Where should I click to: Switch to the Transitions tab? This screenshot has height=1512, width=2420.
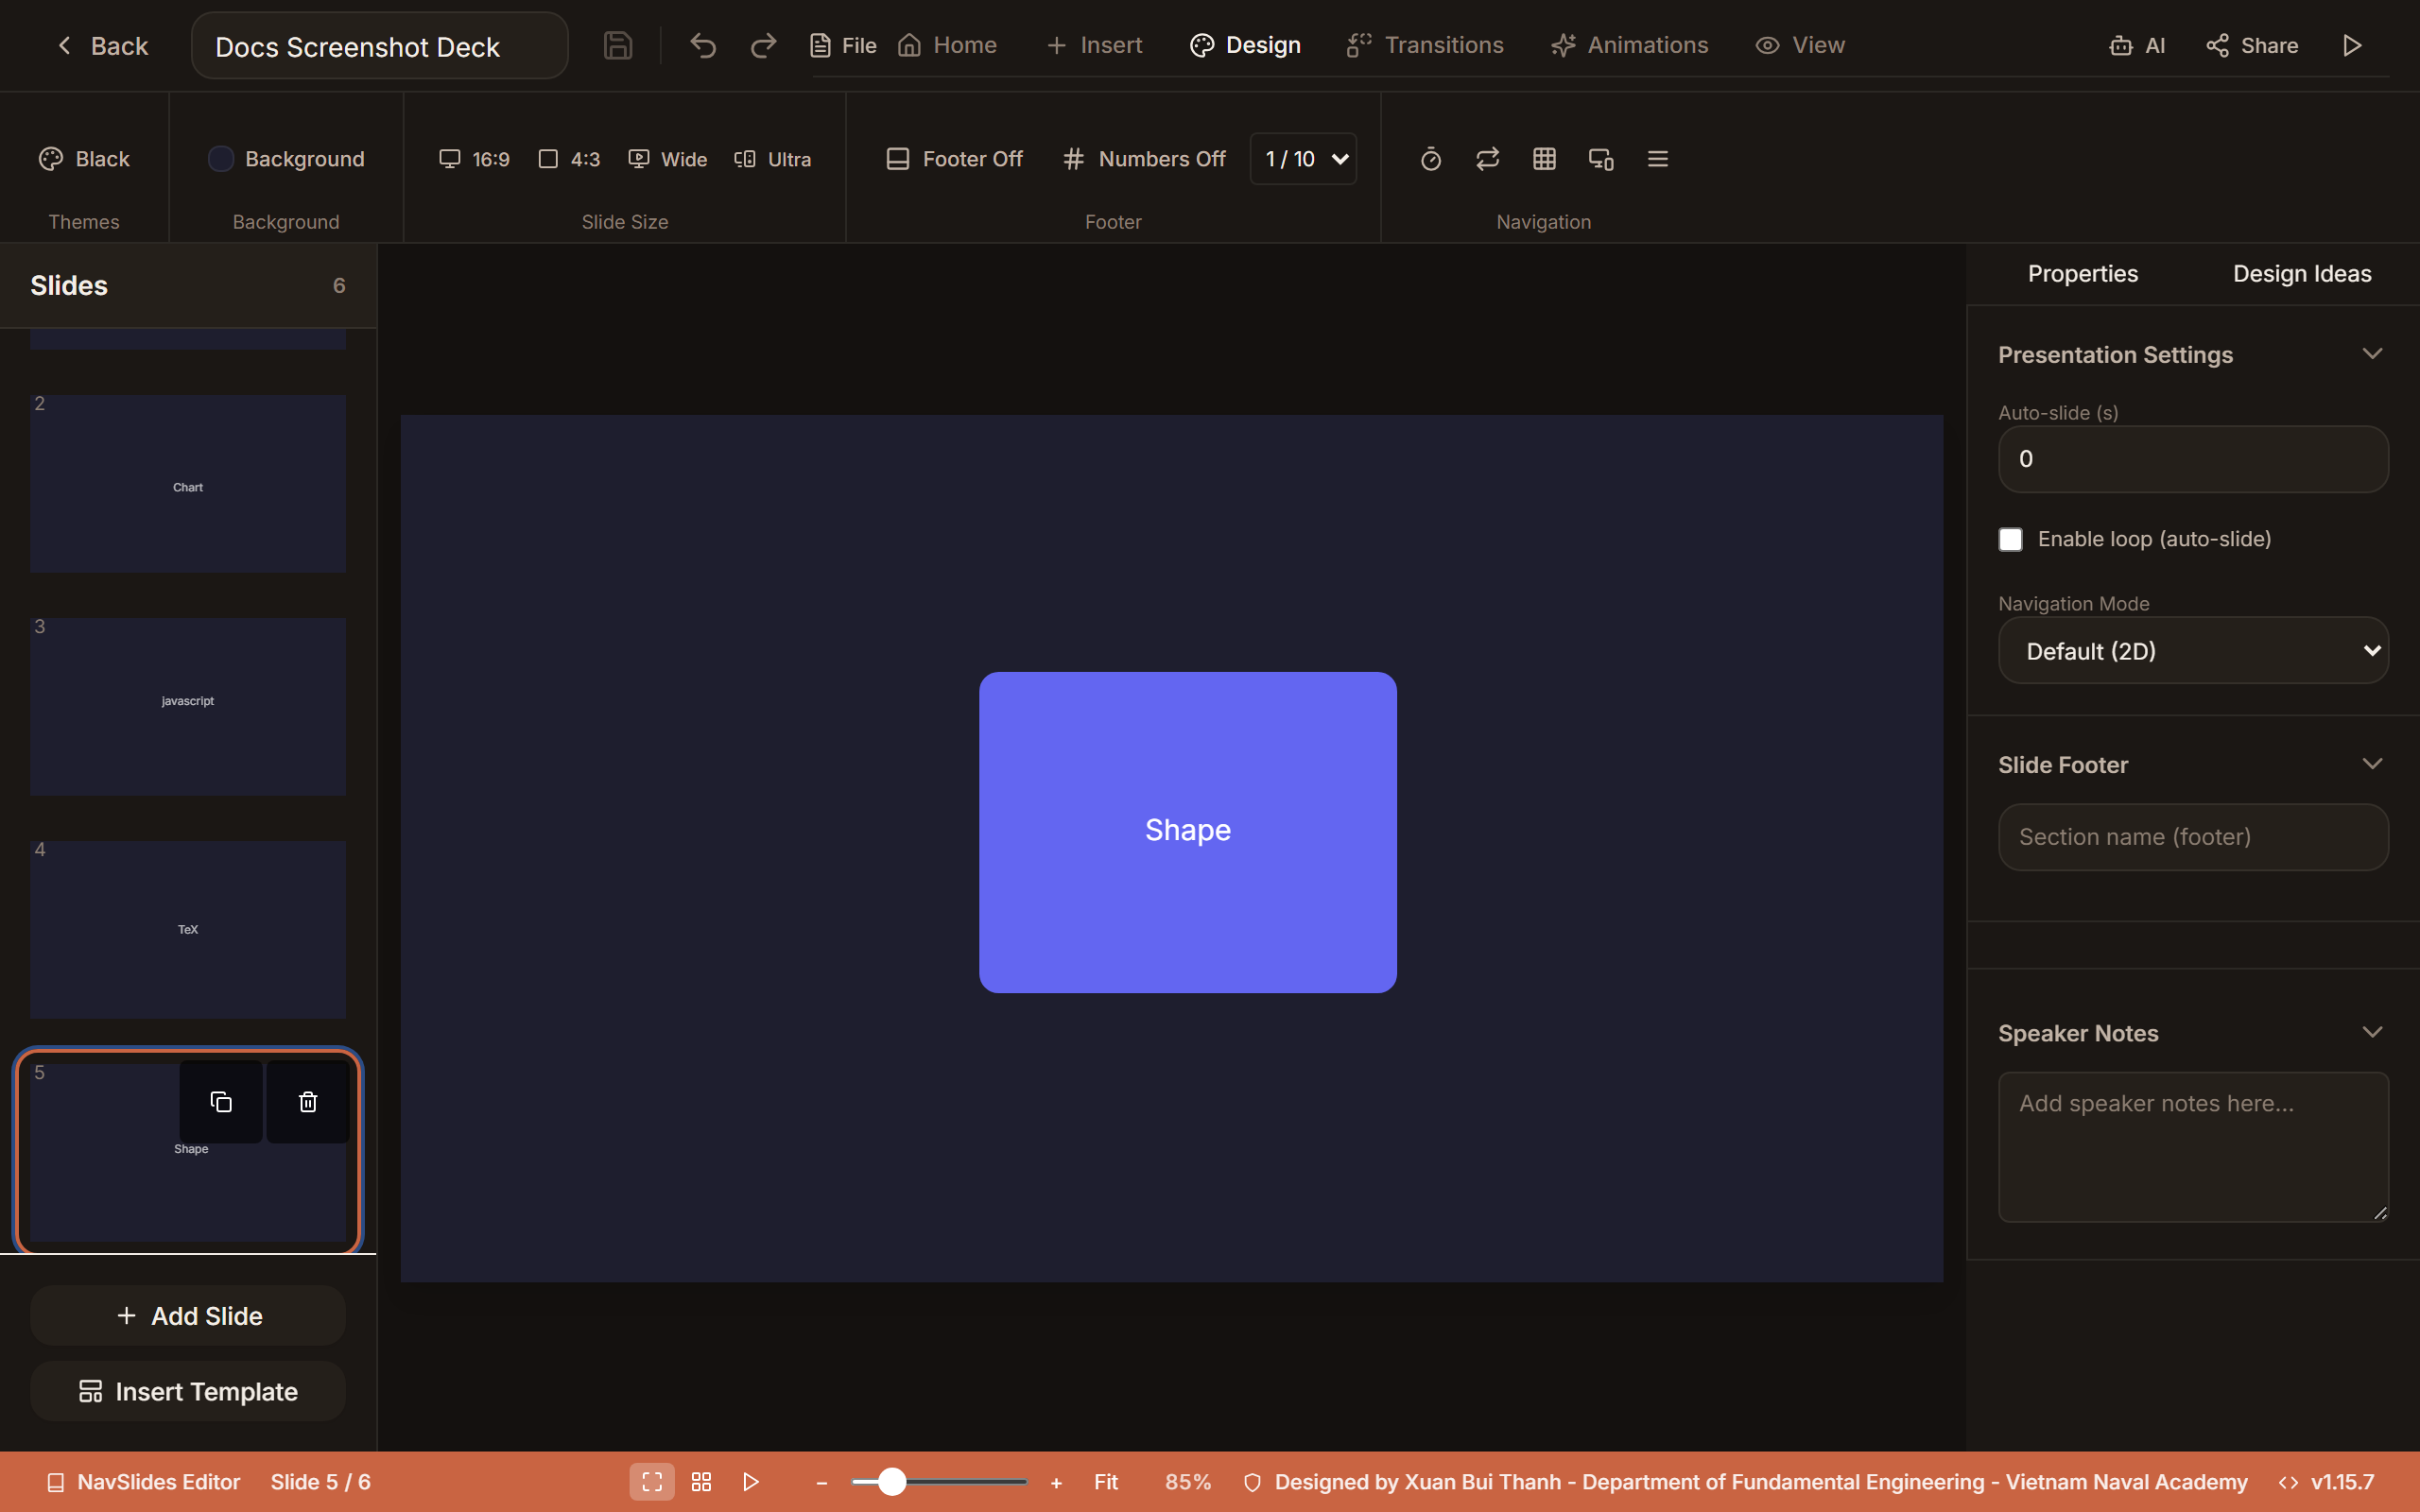click(x=1425, y=46)
